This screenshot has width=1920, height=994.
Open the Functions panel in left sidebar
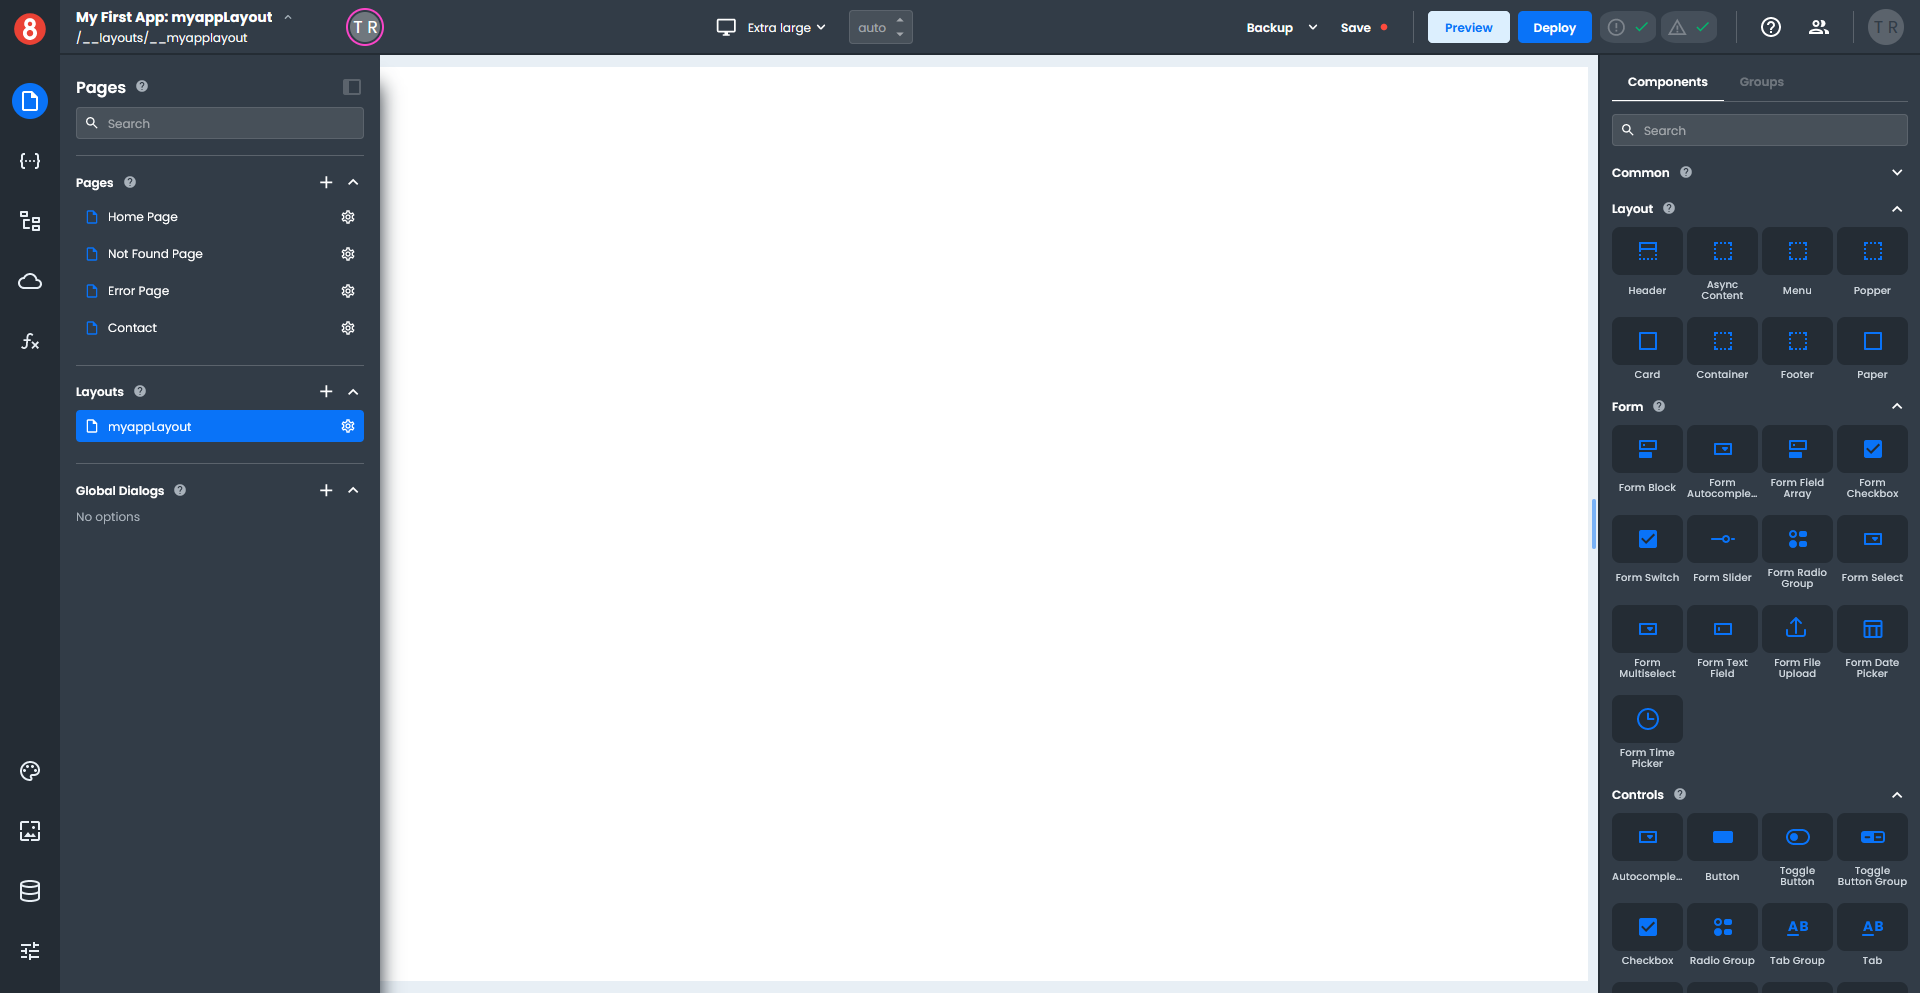(30, 342)
